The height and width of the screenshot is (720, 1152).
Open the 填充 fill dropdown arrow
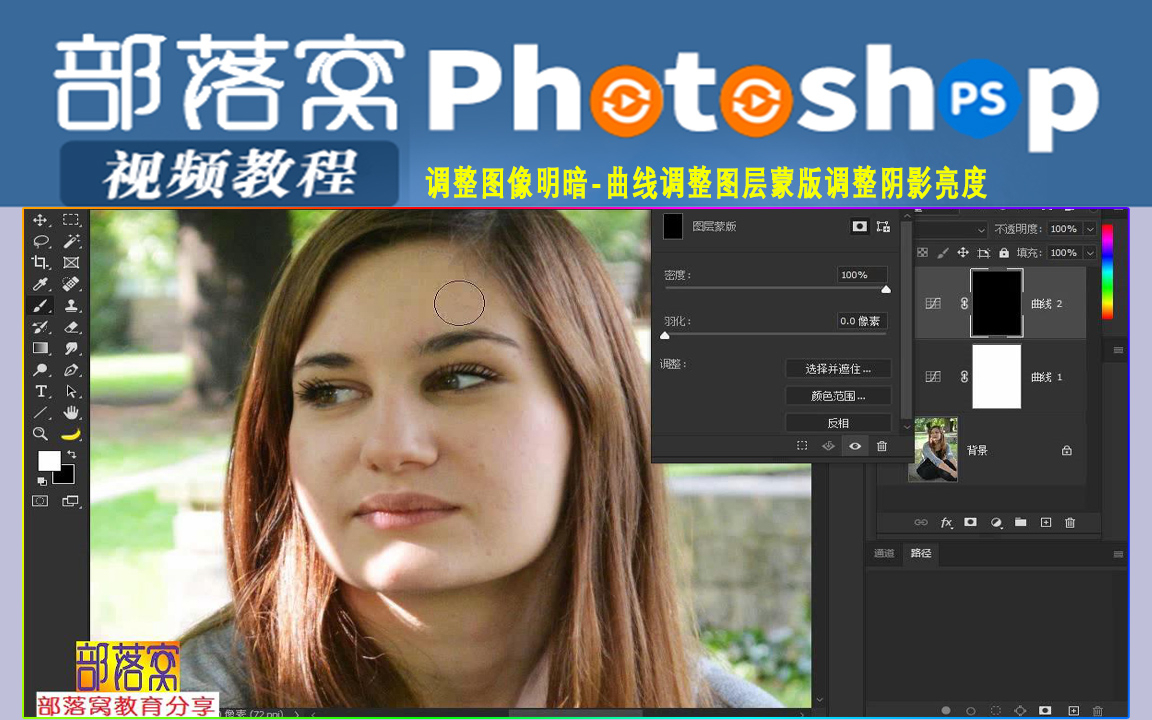coord(1090,253)
